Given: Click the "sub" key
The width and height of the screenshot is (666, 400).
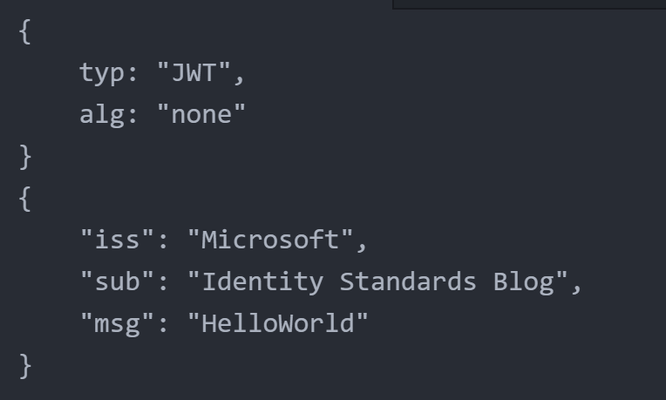Looking at the screenshot, I should click(117, 281).
